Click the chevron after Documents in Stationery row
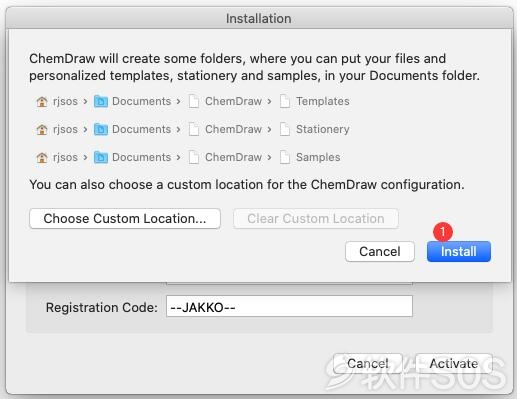517x399 pixels. [178, 129]
